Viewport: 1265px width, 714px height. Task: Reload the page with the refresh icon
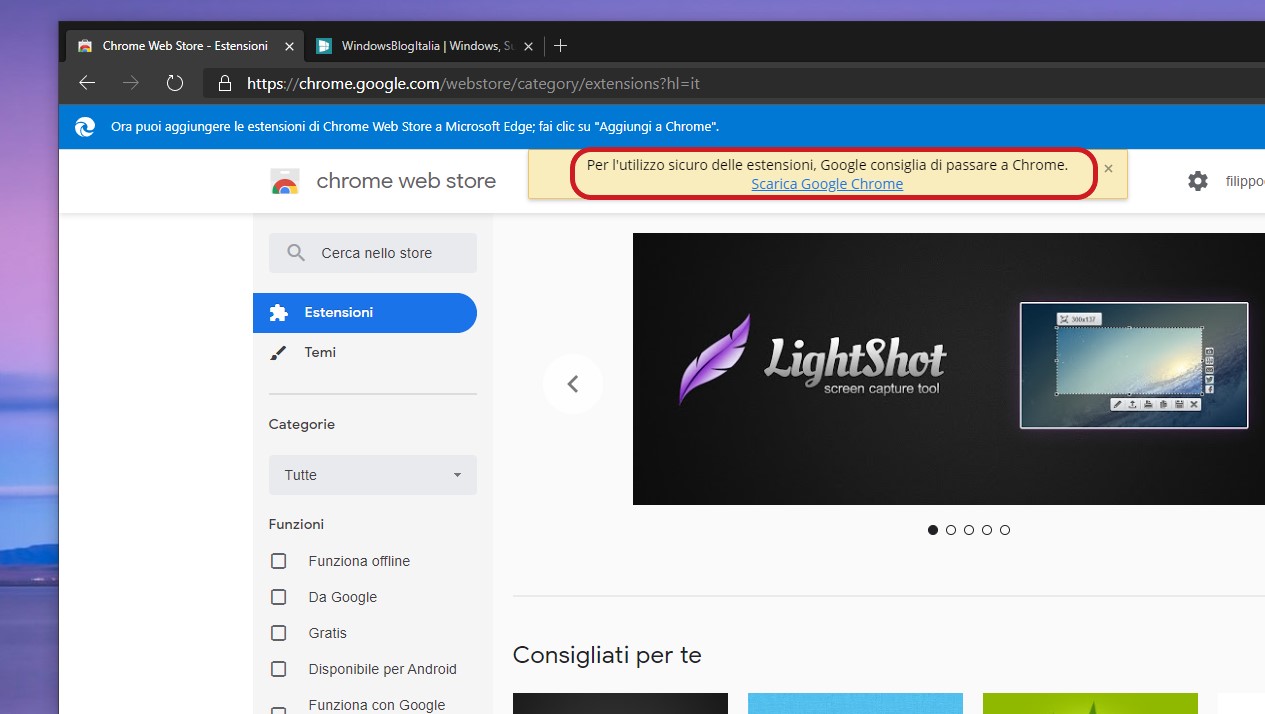coord(175,83)
